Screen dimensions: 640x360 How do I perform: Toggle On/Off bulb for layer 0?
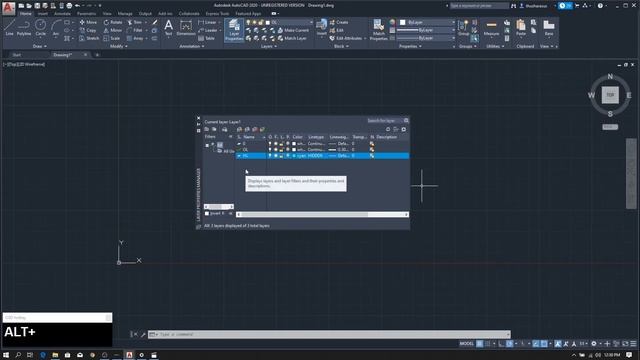pos(269,144)
